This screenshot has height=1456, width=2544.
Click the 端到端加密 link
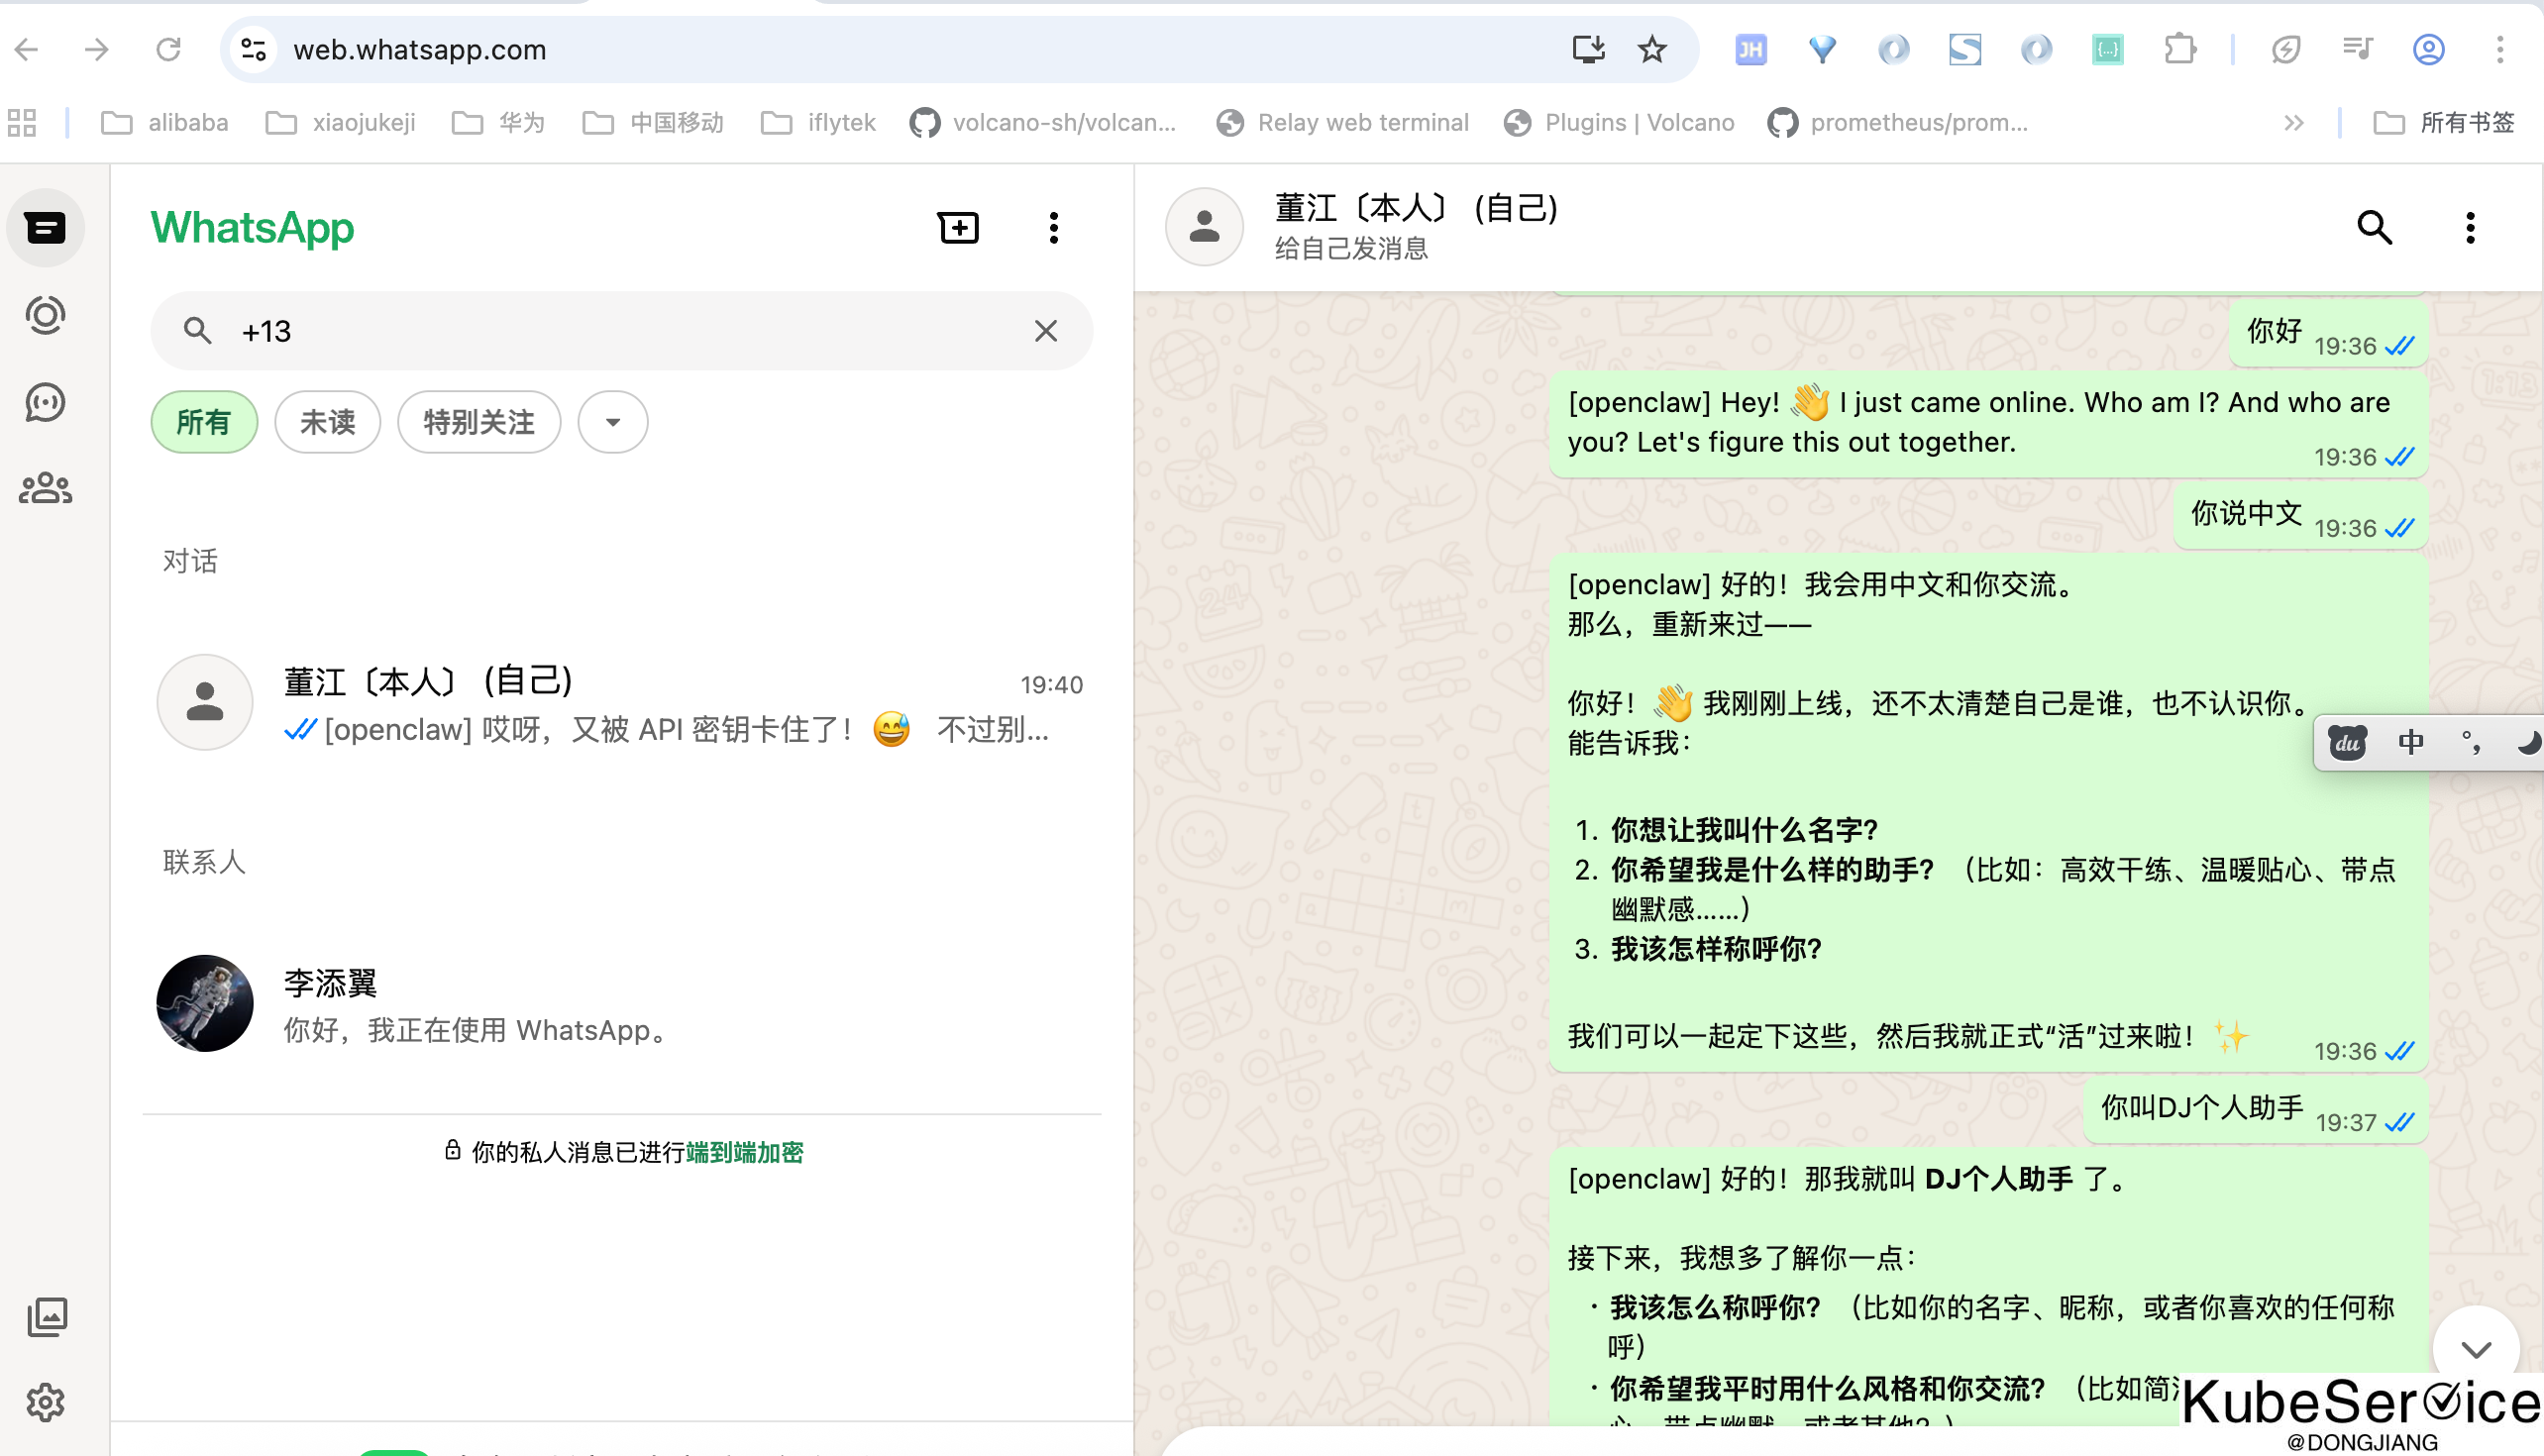tap(744, 1152)
